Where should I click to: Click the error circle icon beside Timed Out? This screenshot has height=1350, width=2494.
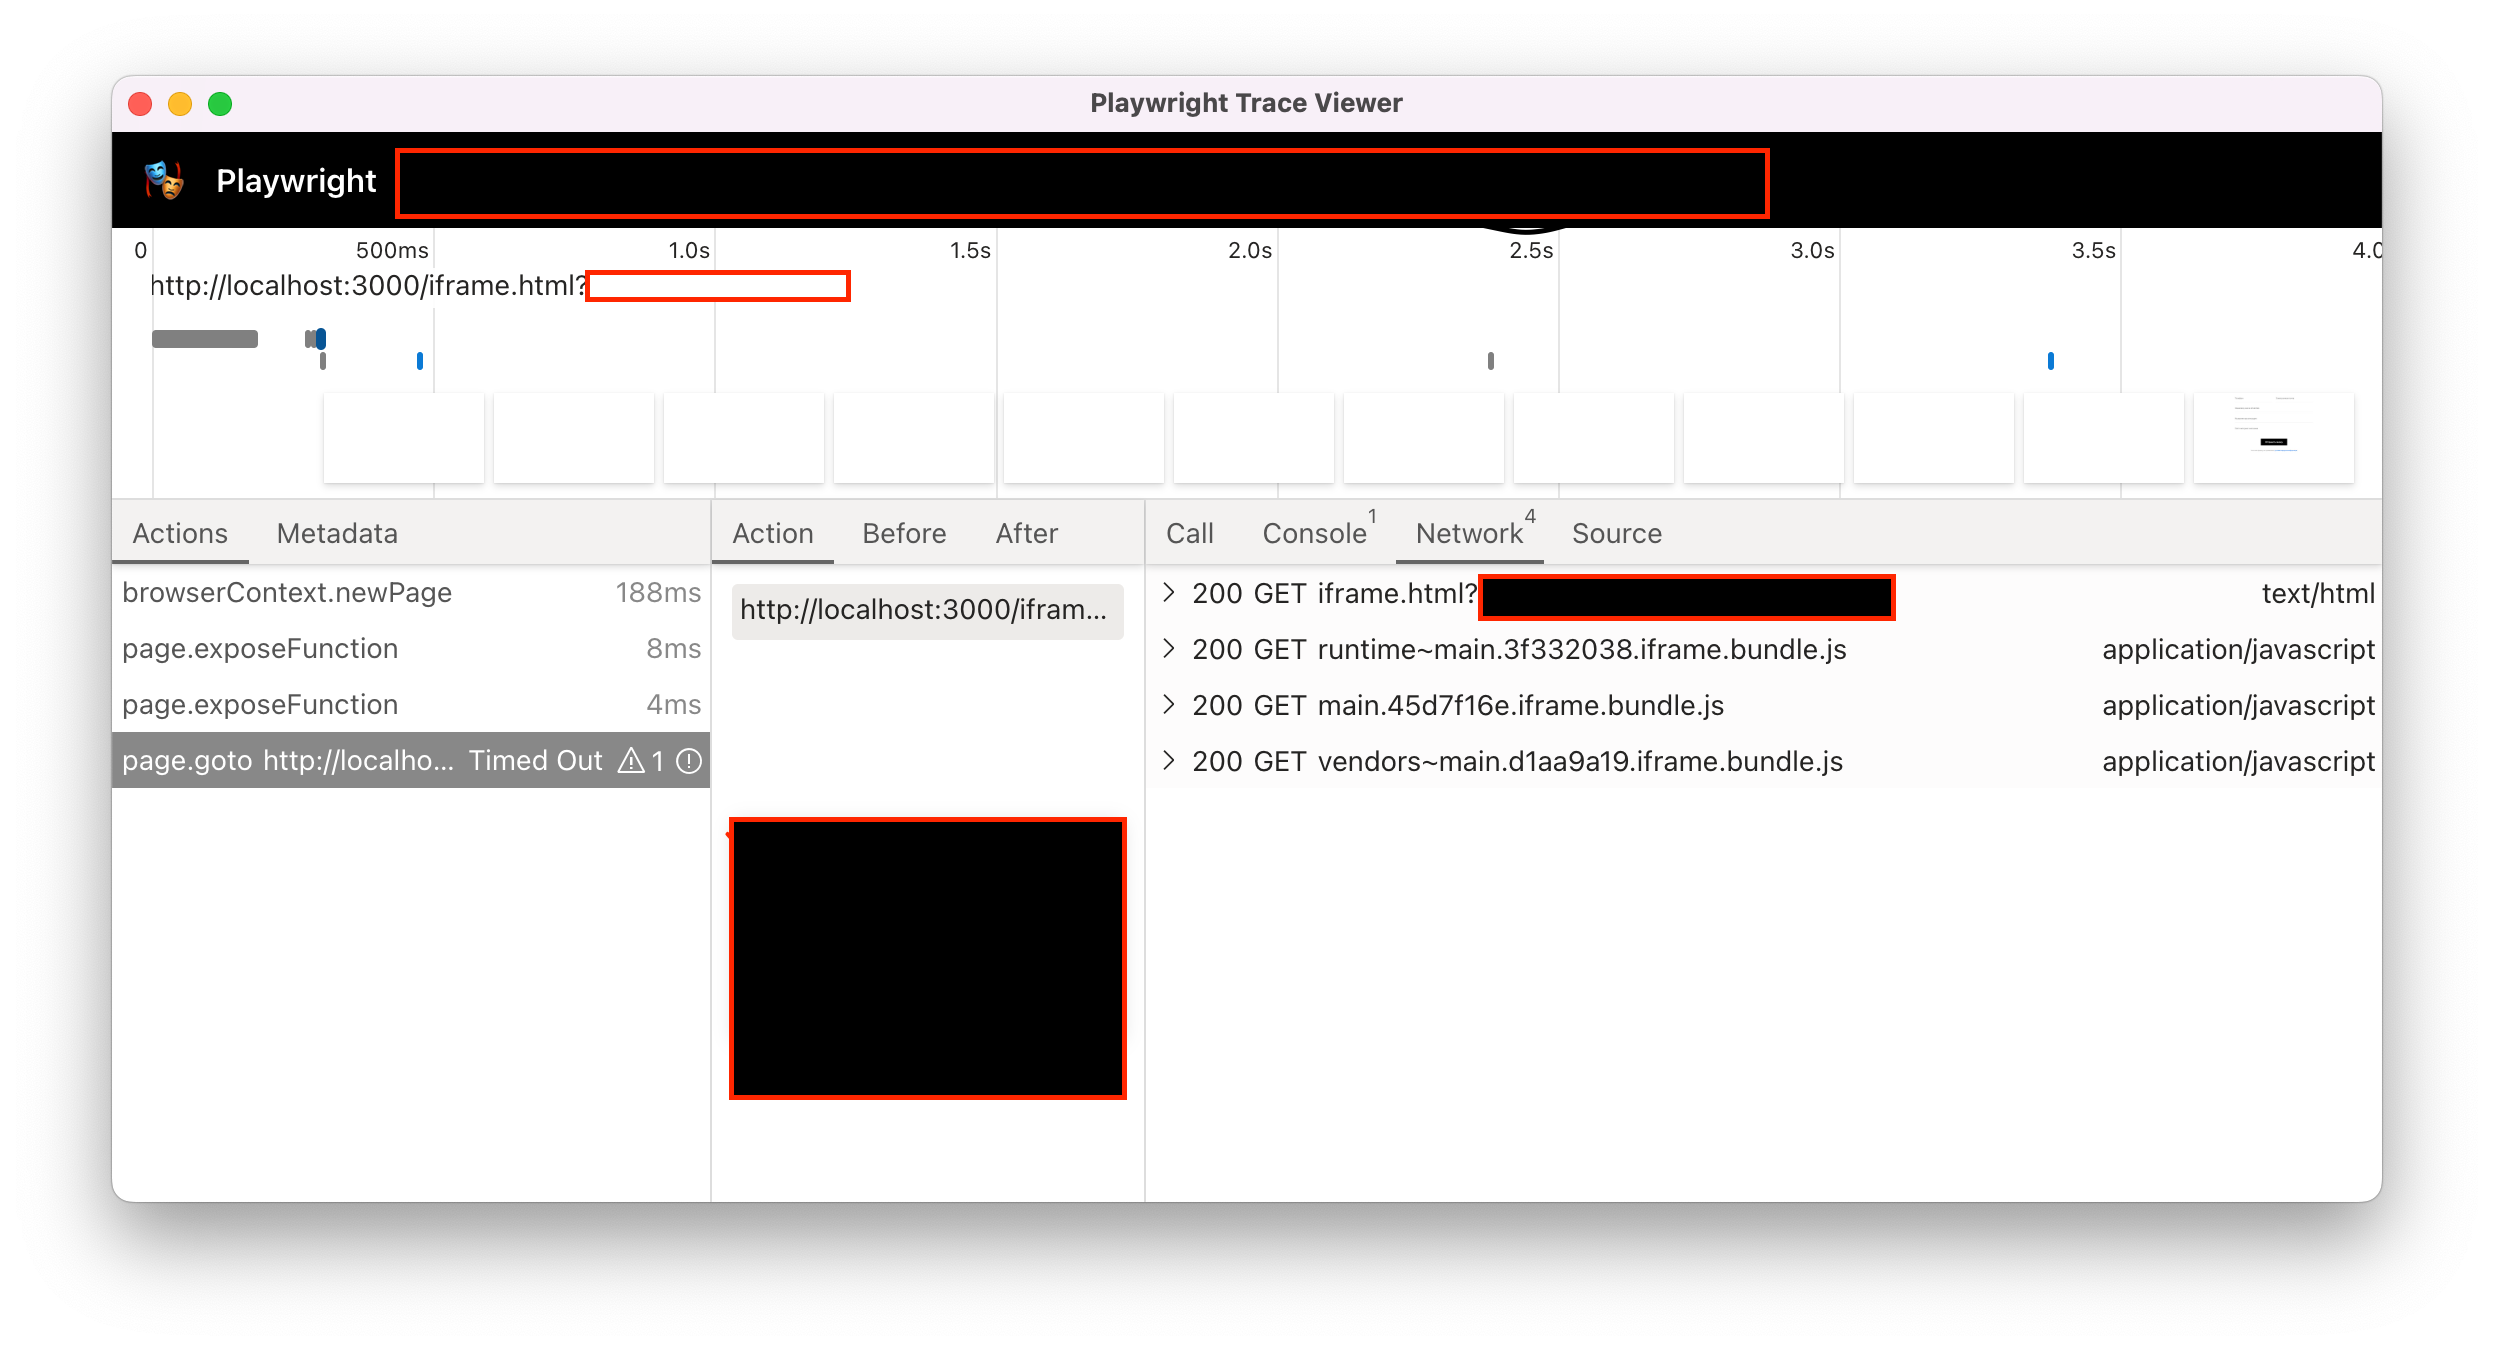[x=688, y=760]
